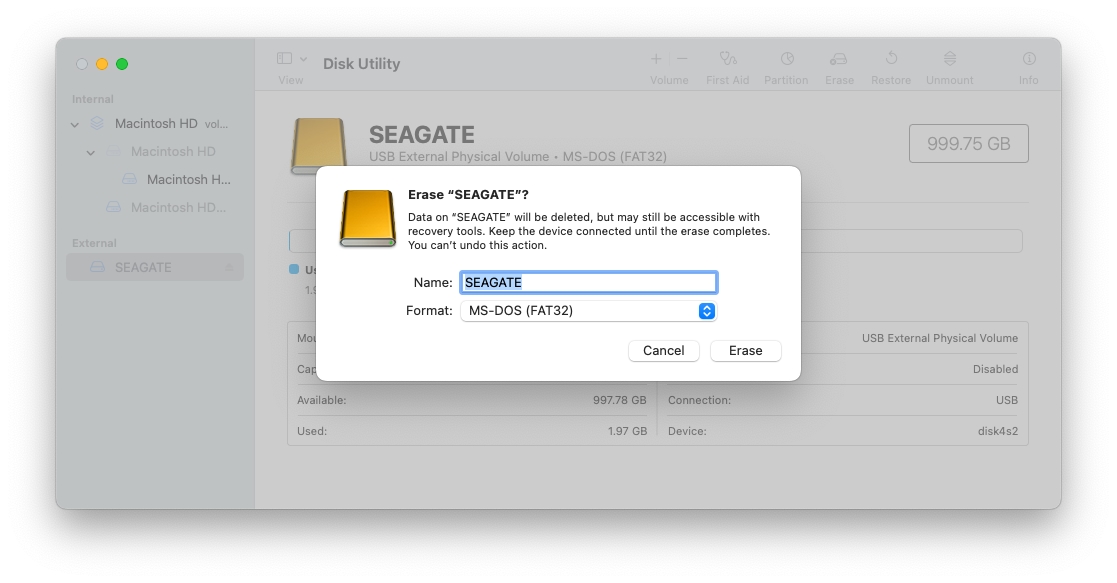Open the Partition tool in the toolbar

point(786,58)
